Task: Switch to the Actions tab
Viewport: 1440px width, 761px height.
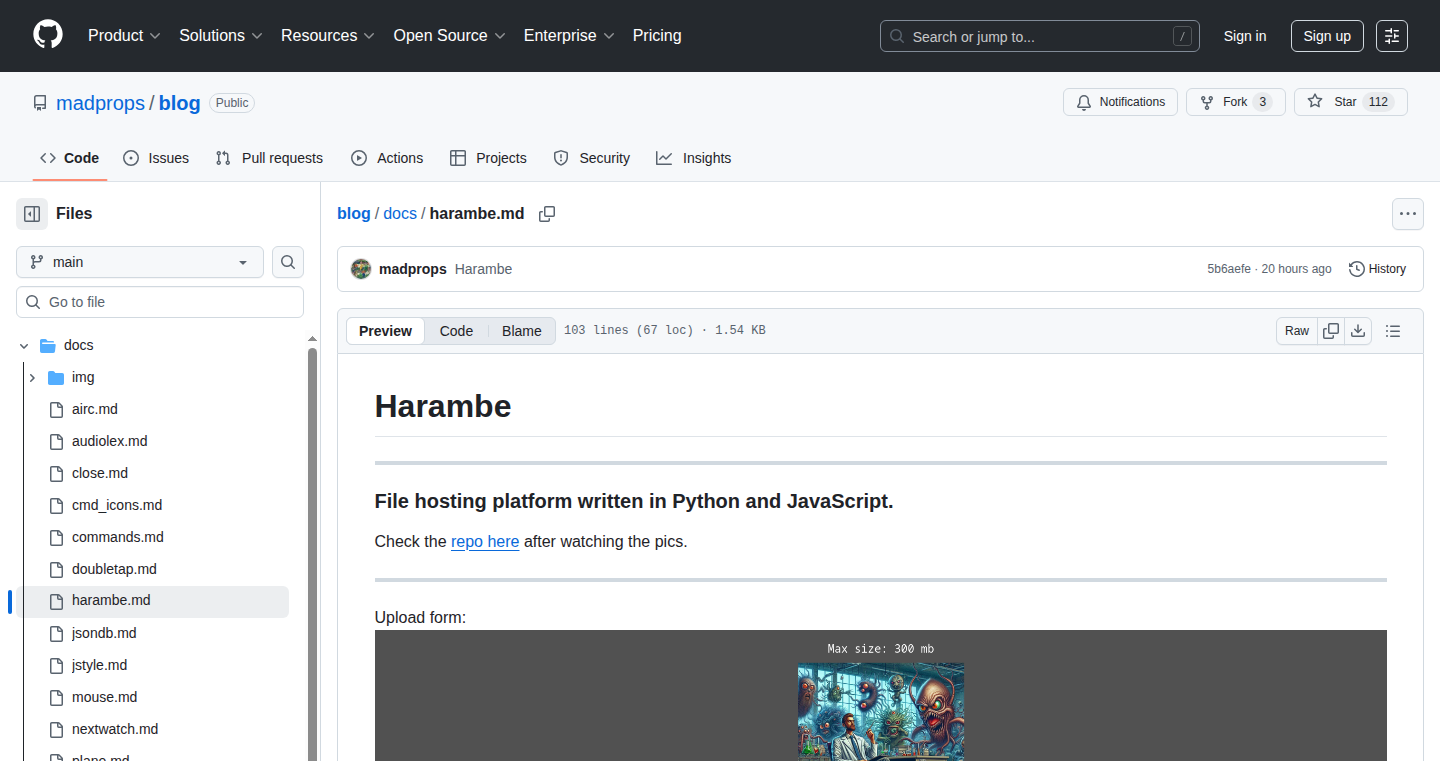Action: (x=387, y=158)
